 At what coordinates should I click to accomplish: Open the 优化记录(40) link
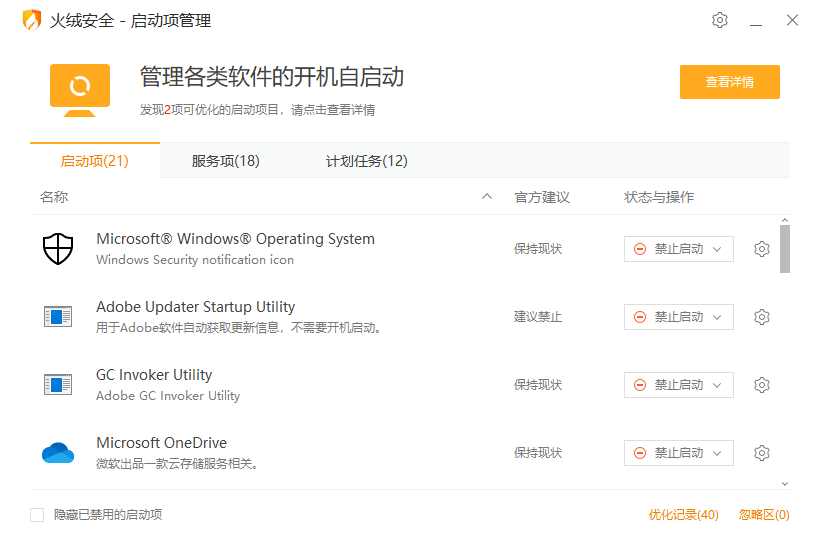coord(684,515)
